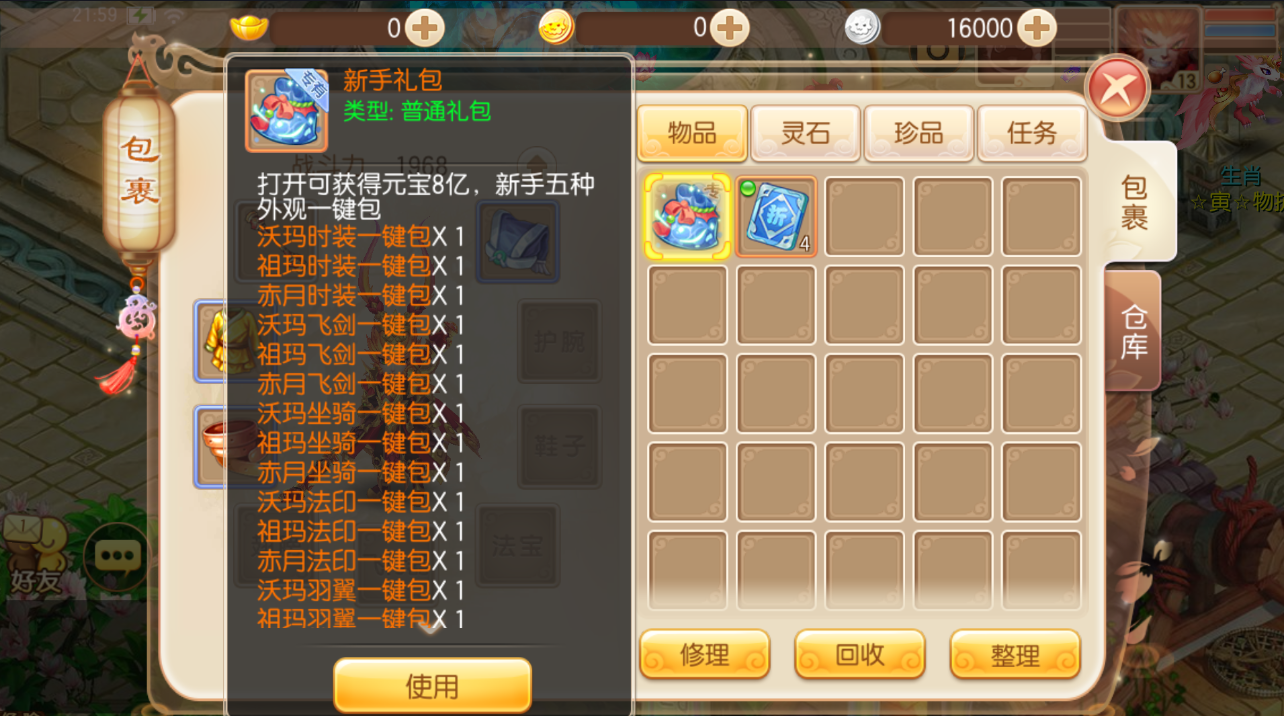1284x716 pixels.
Task: Close the bag panel with red X
Action: 1118,89
